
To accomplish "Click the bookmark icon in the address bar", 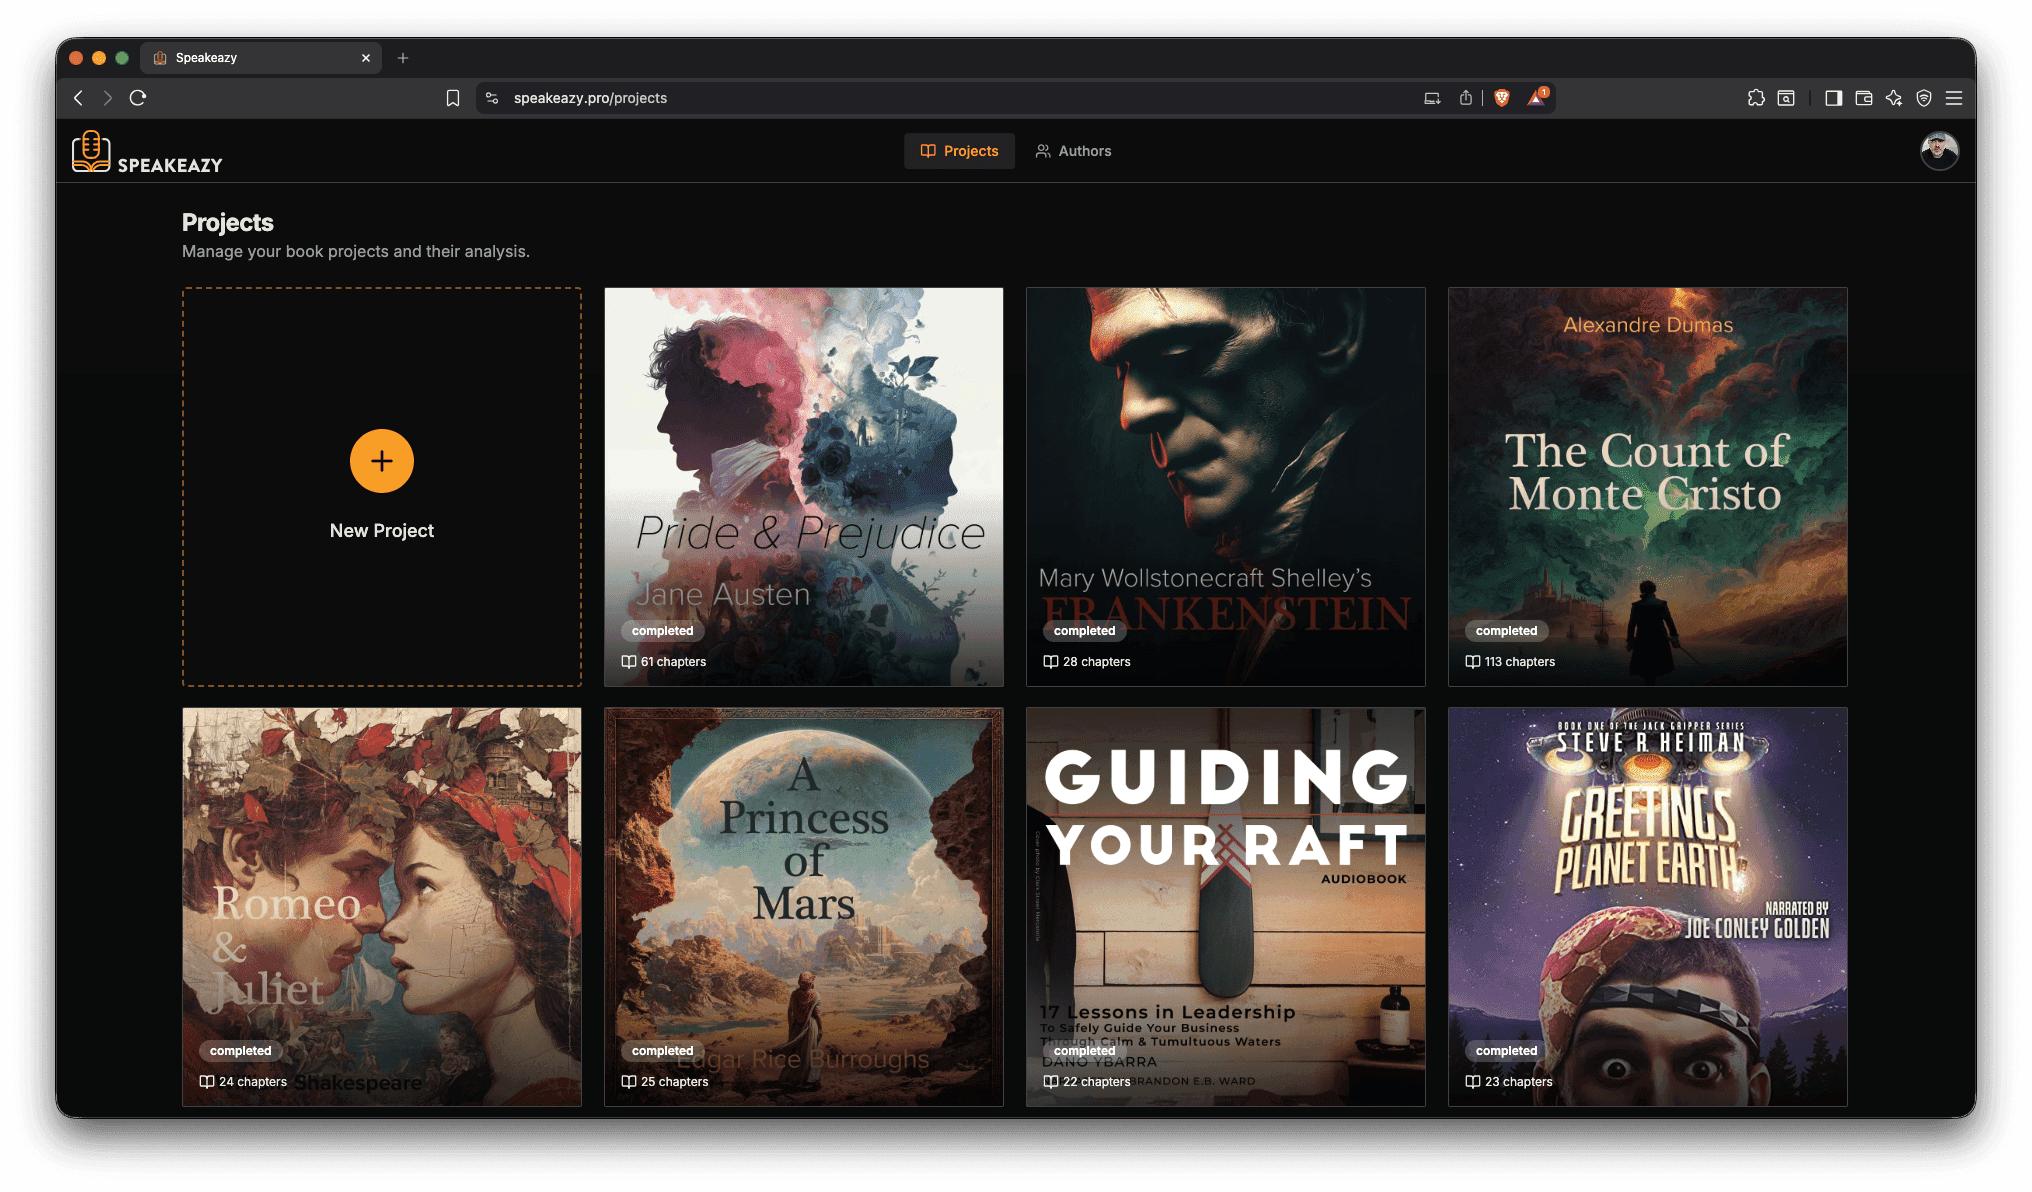I will coord(453,98).
